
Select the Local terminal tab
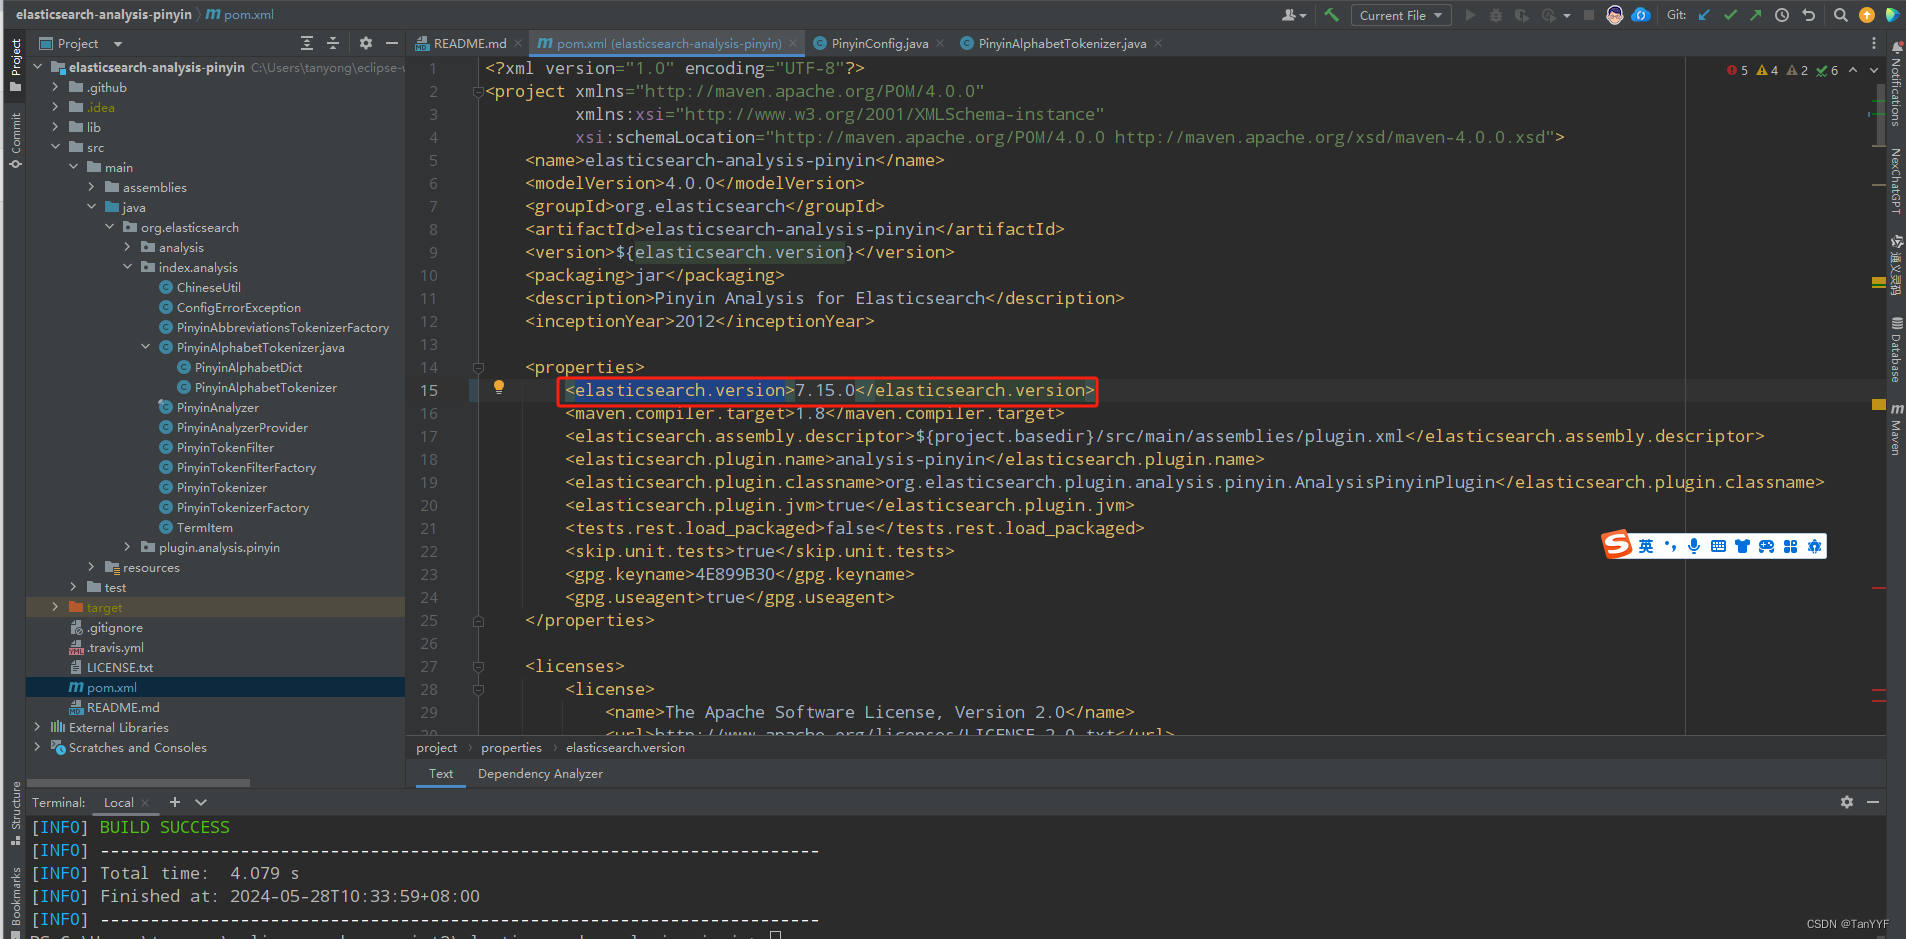[119, 802]
